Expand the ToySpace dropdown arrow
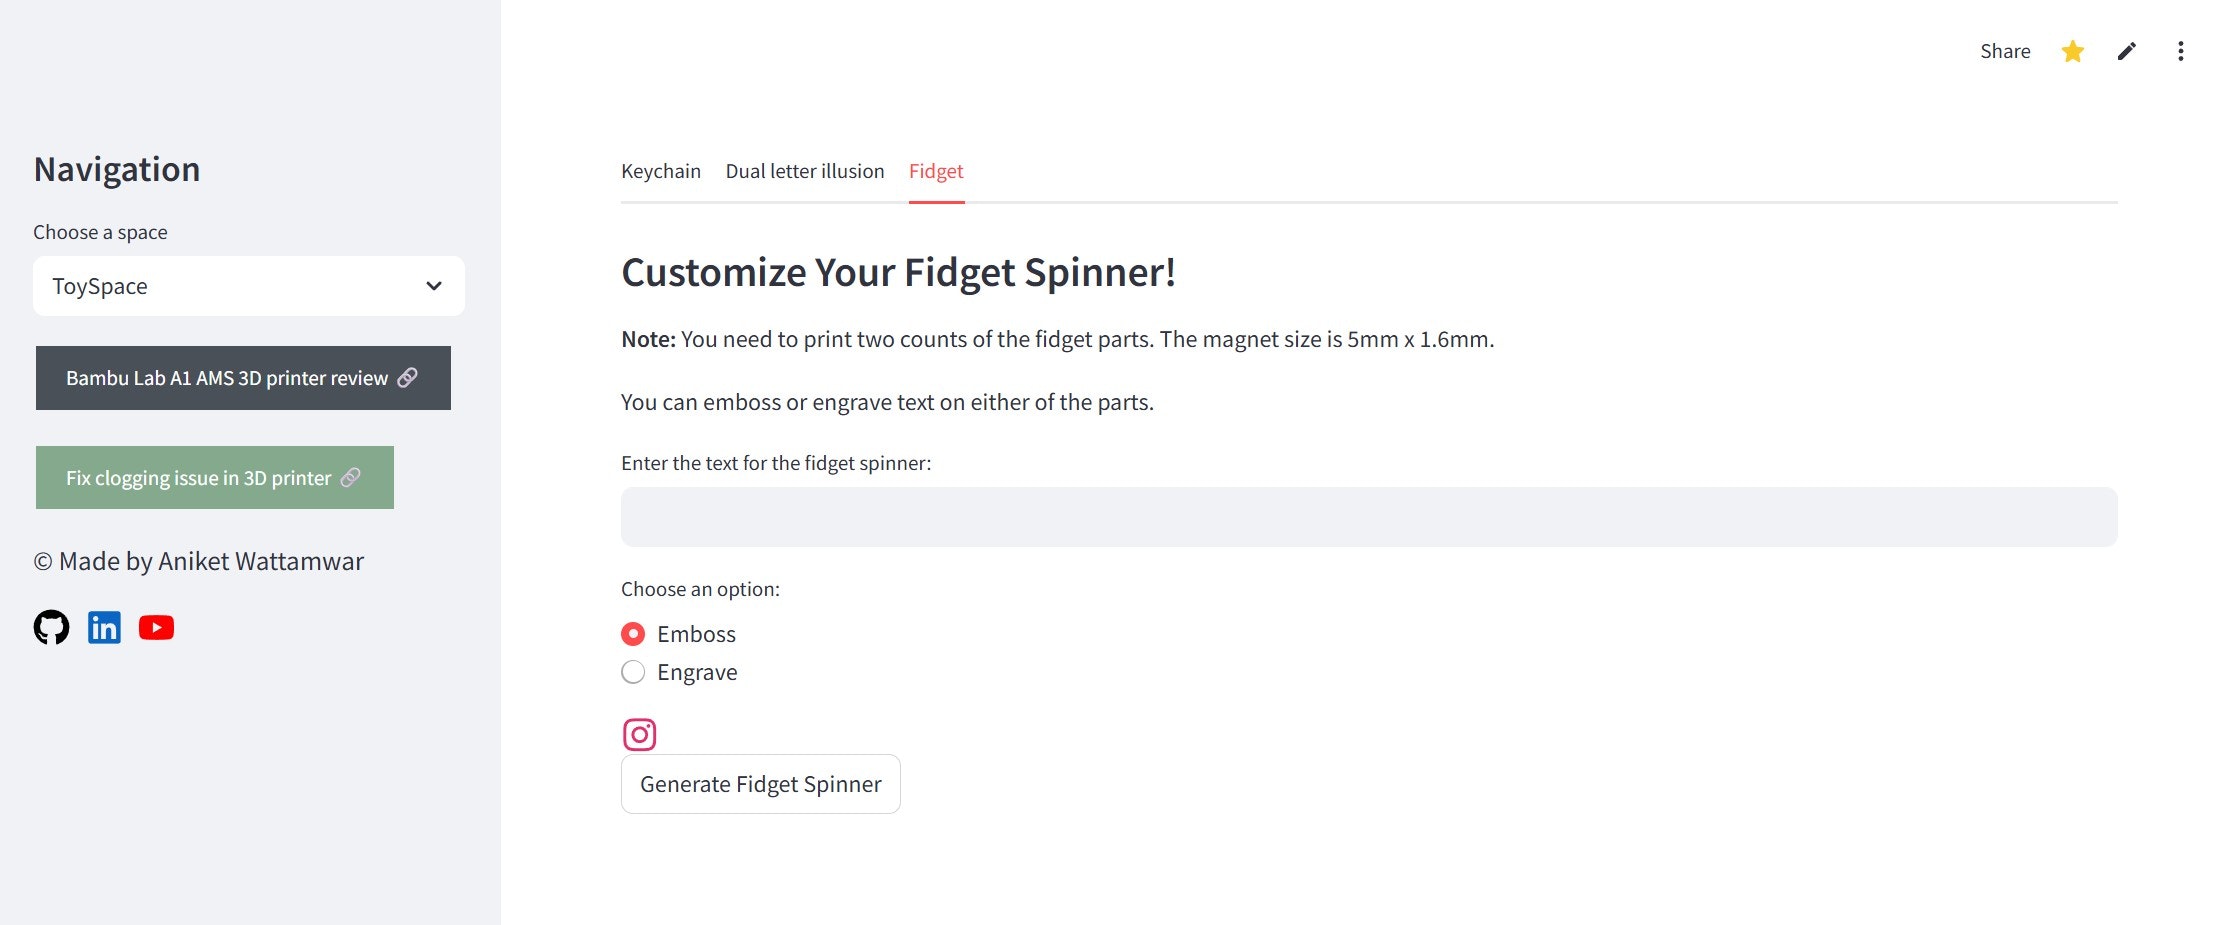The width and height of the screenshot is (2224, 925). coord(434,286)
